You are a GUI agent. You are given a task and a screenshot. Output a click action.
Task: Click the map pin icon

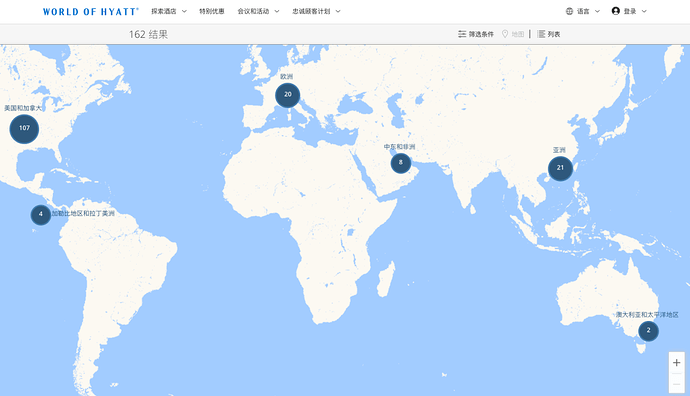tap(505, 34)
